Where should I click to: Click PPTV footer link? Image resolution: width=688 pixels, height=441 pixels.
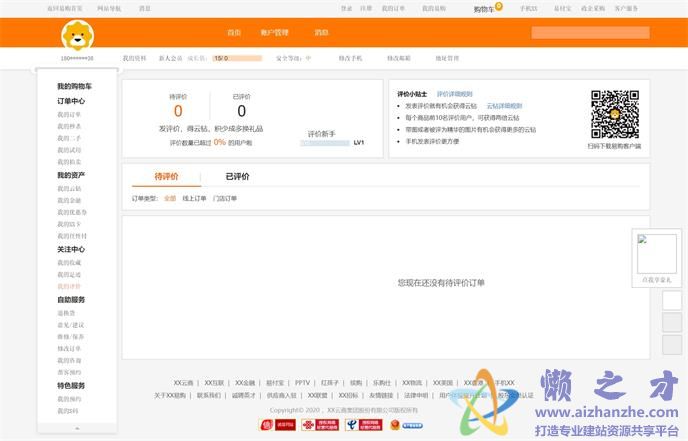pos(302,383)
